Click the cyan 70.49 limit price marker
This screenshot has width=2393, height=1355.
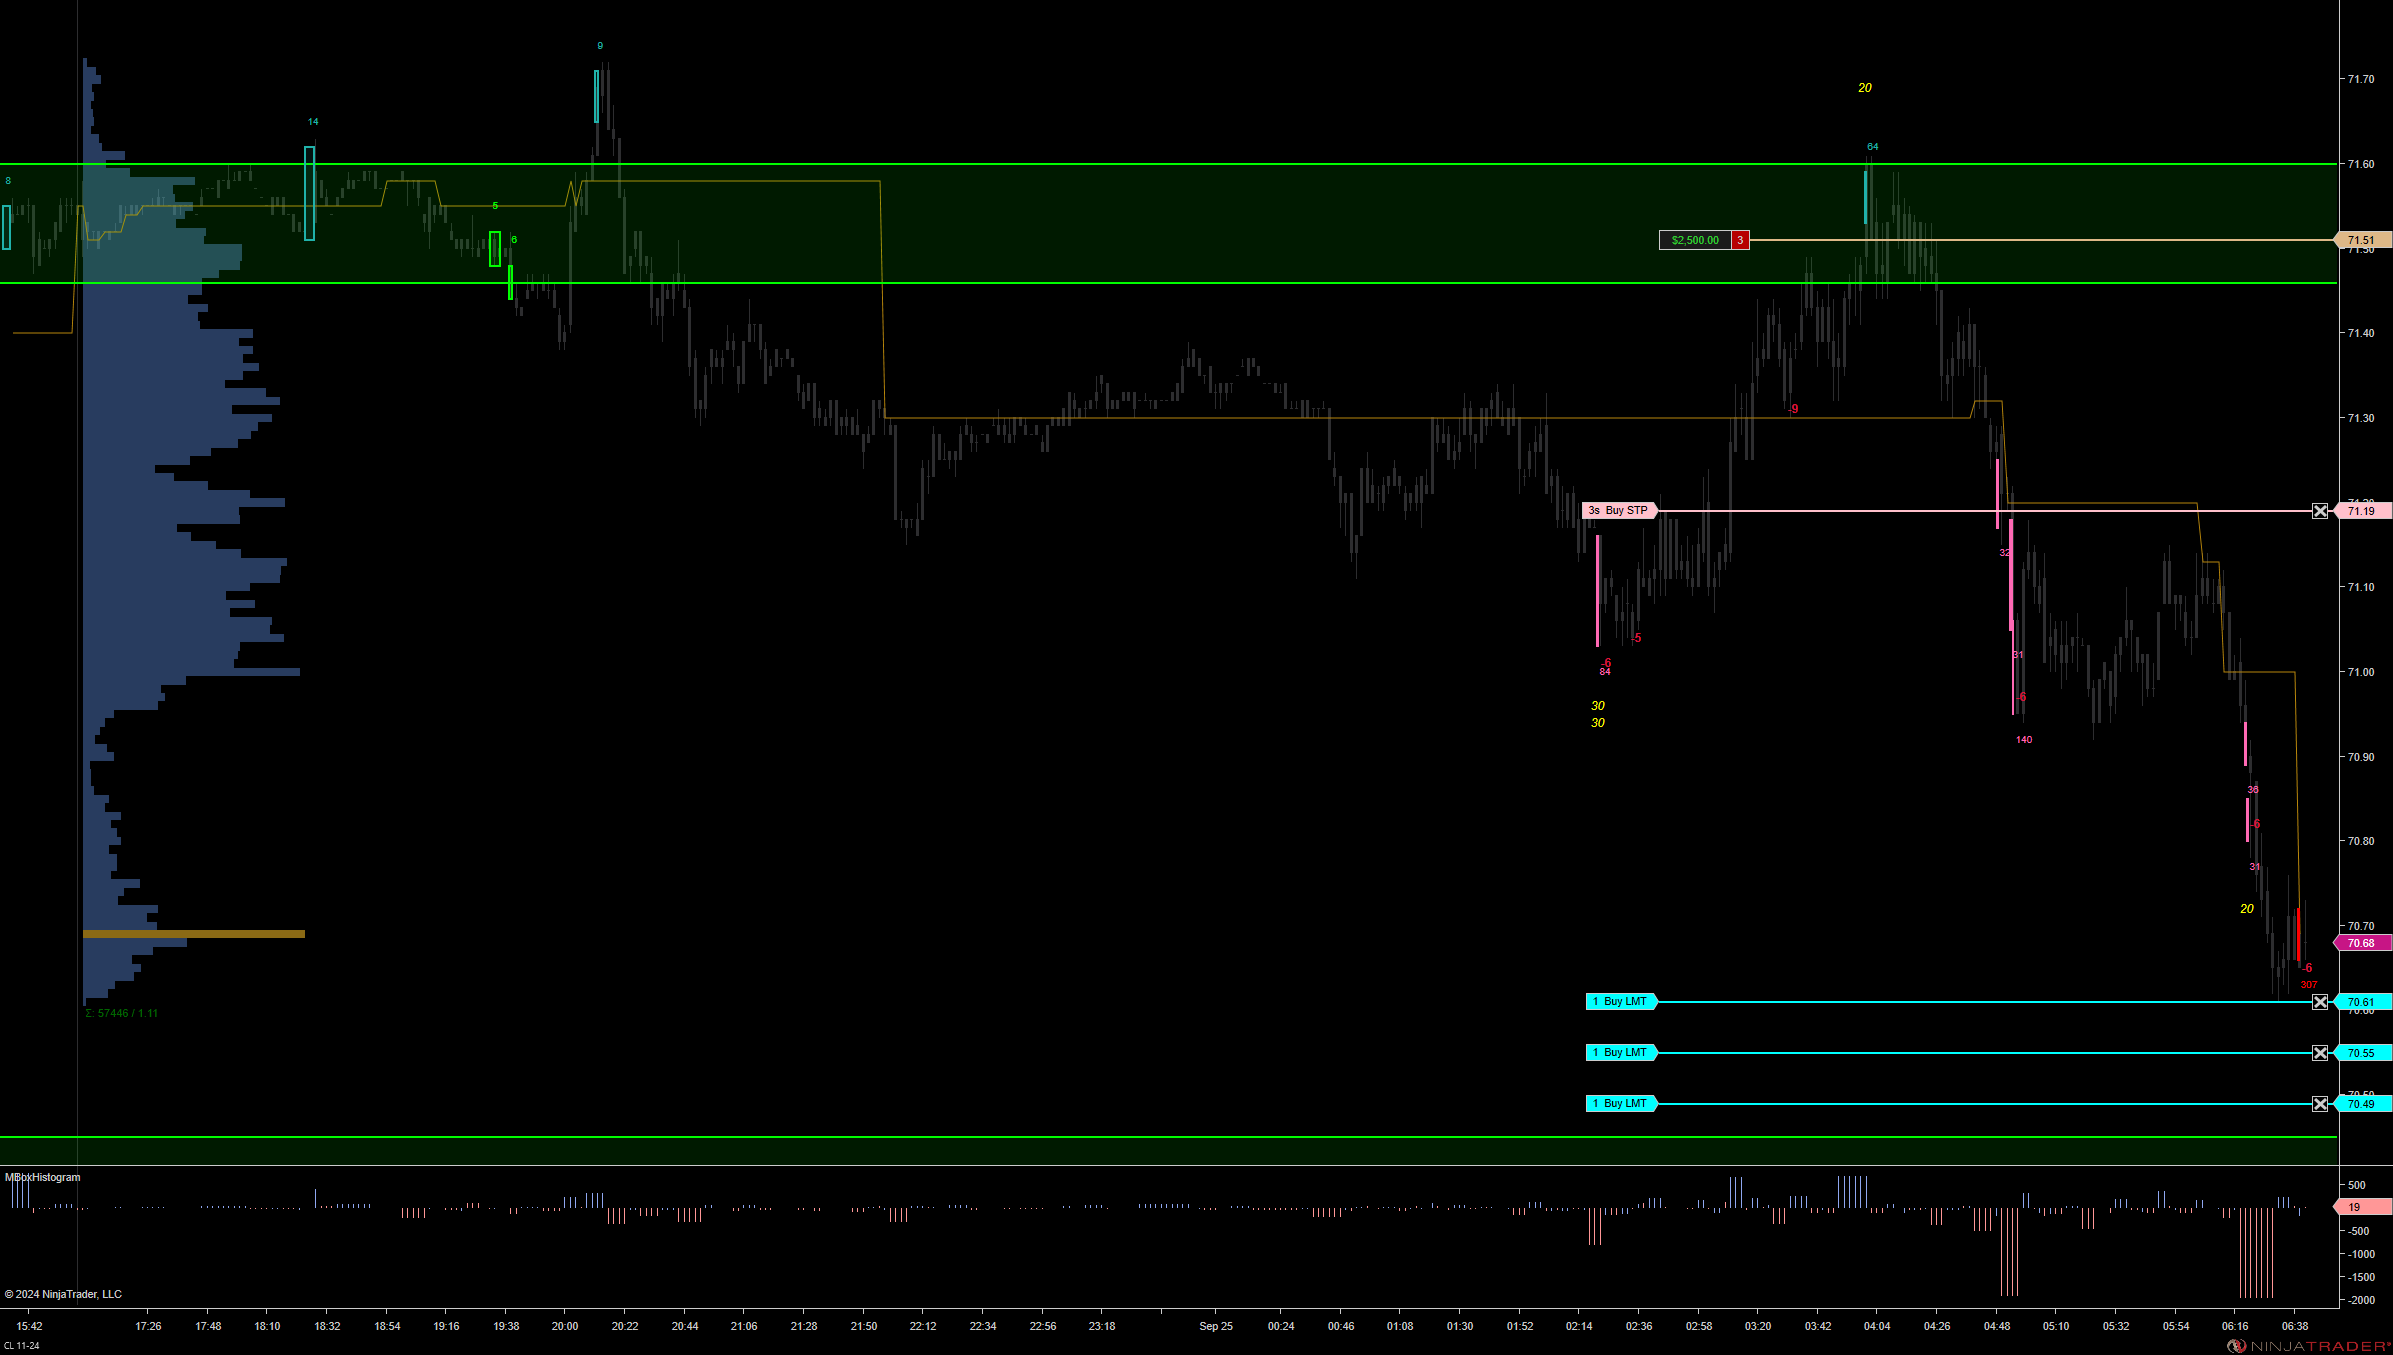[x=2362, y=1104]
